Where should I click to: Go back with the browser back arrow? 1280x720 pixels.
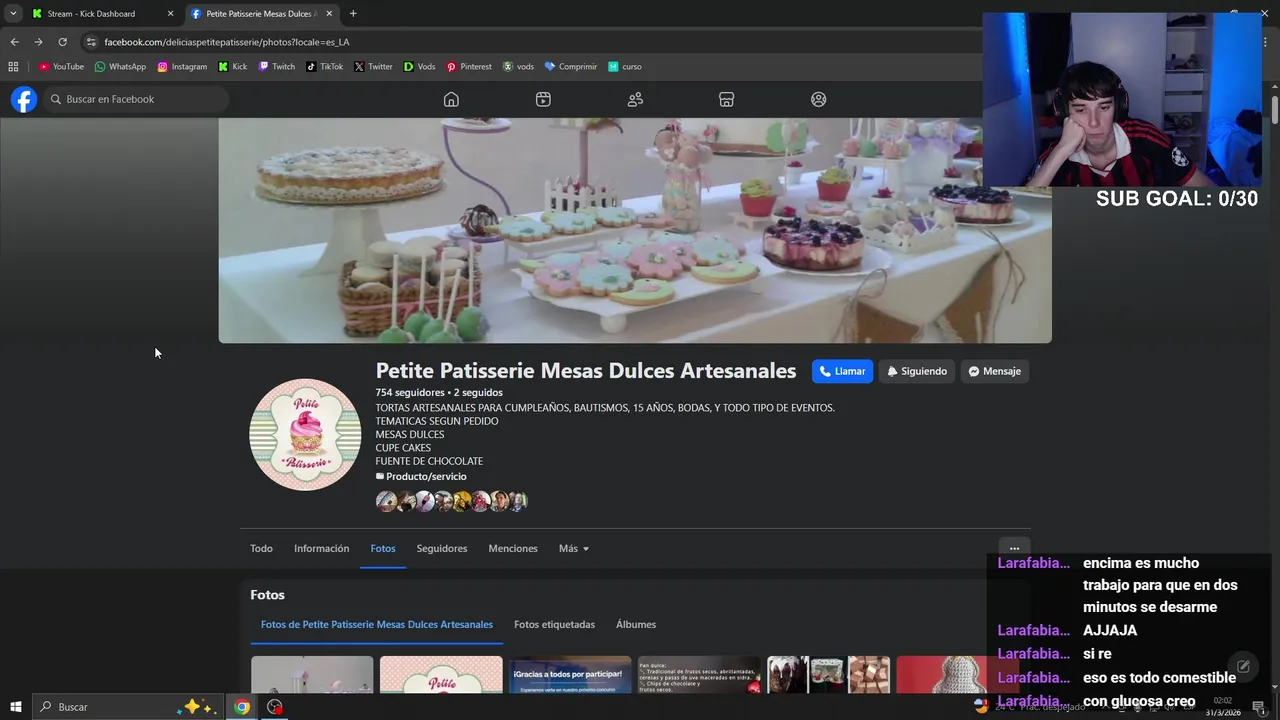14,42
